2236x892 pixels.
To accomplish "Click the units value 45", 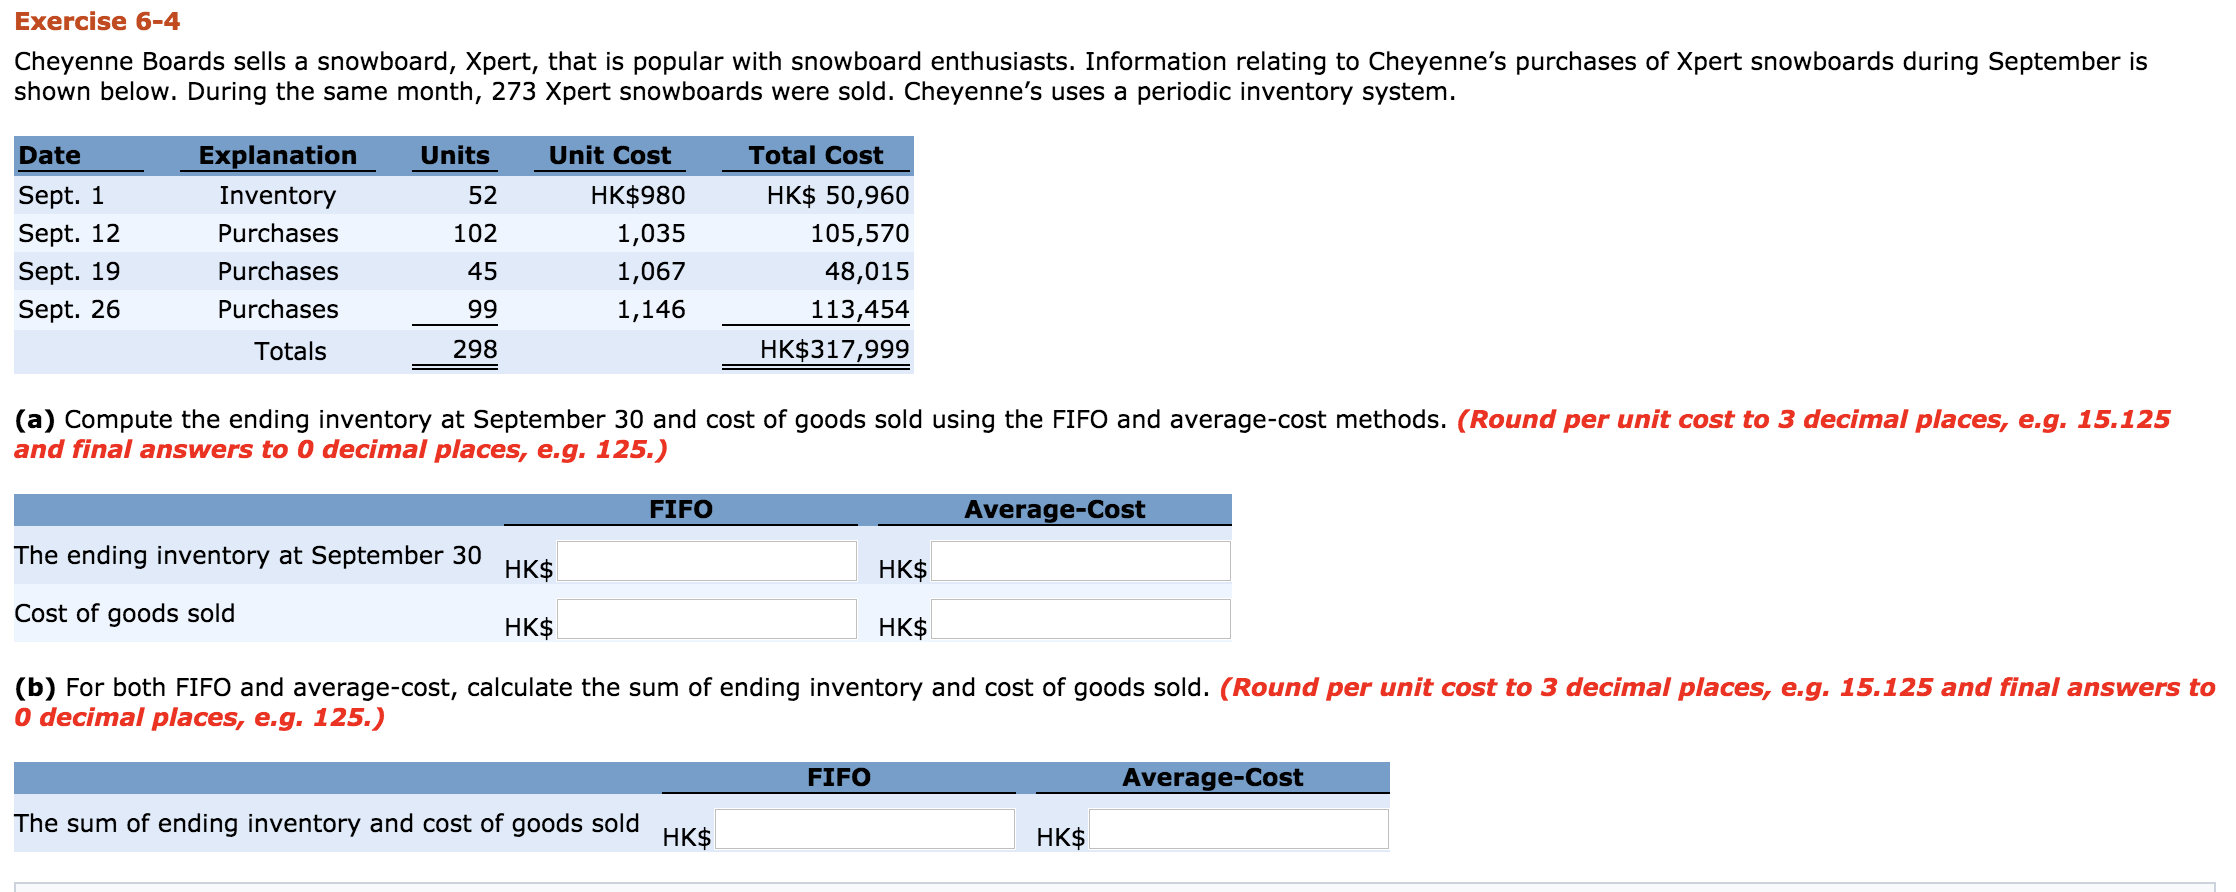I will coord(483,271).
